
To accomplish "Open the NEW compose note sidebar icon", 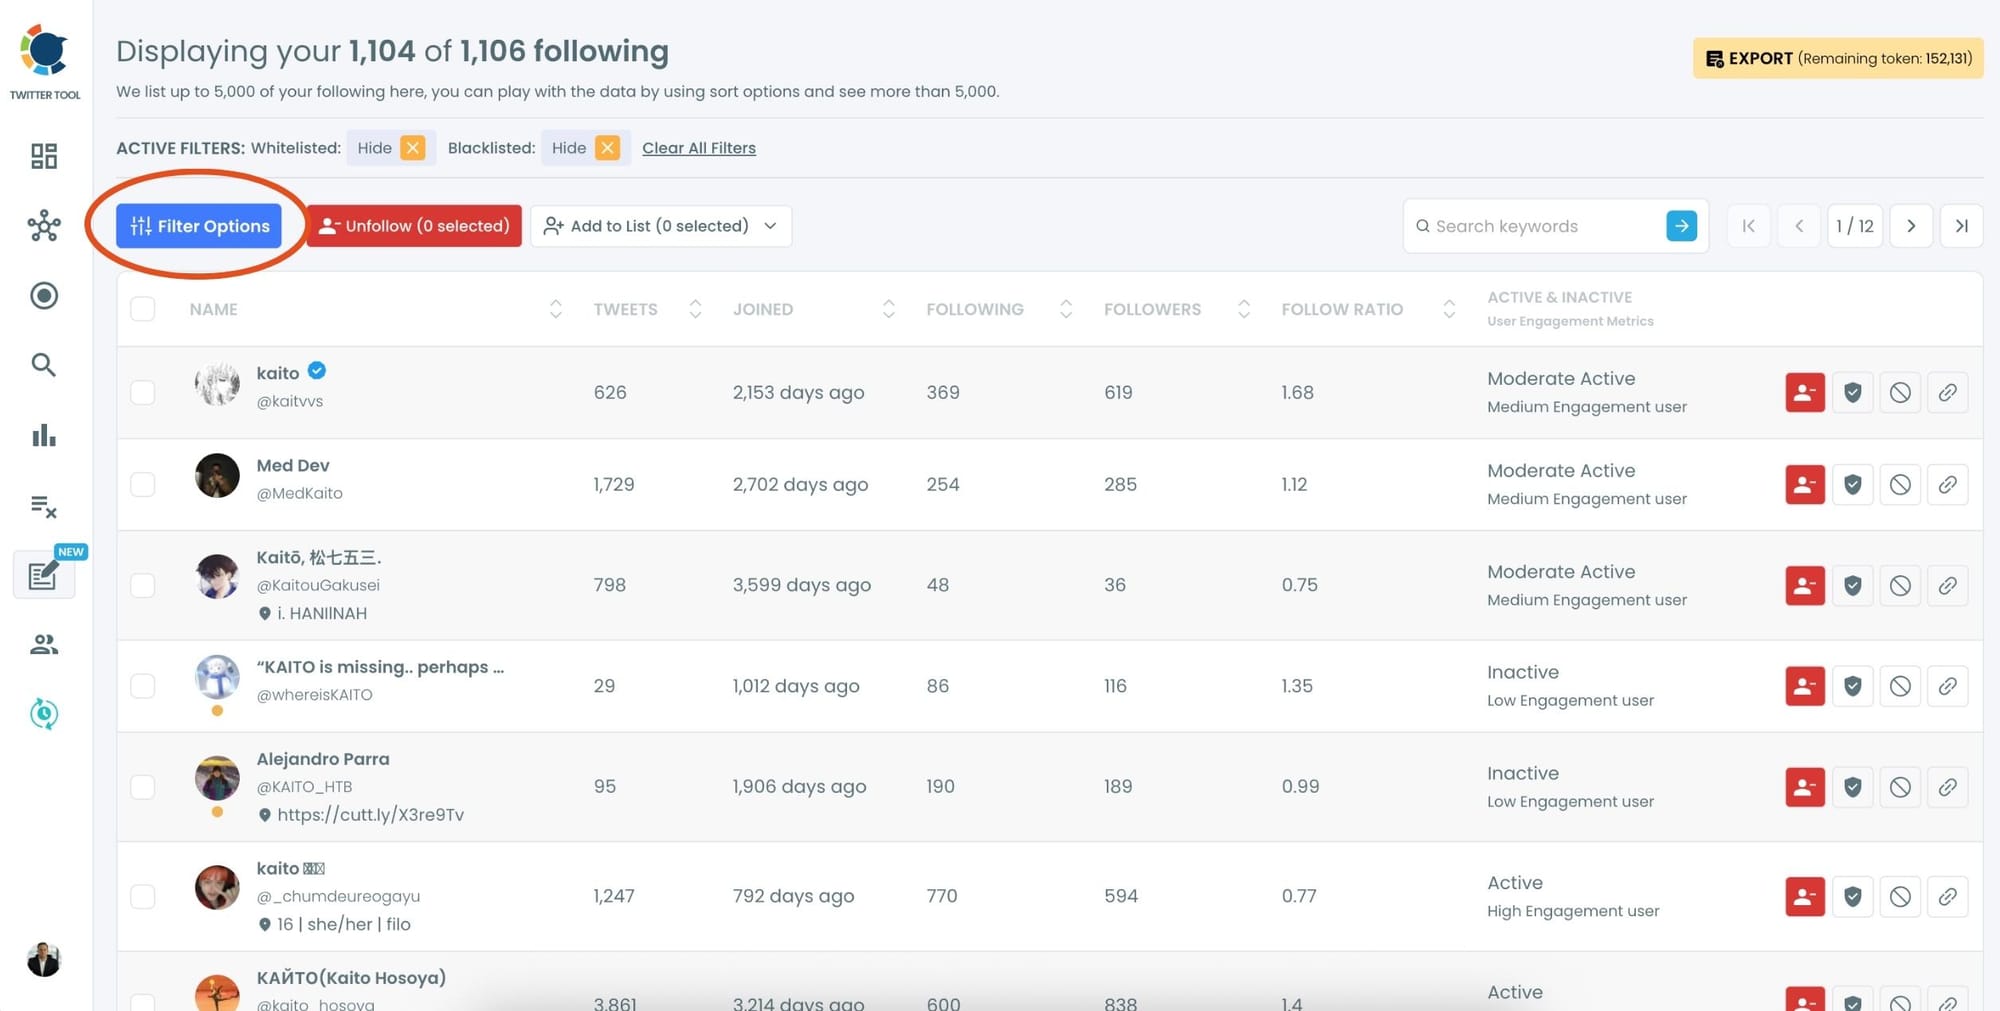I will click(44, 575).
